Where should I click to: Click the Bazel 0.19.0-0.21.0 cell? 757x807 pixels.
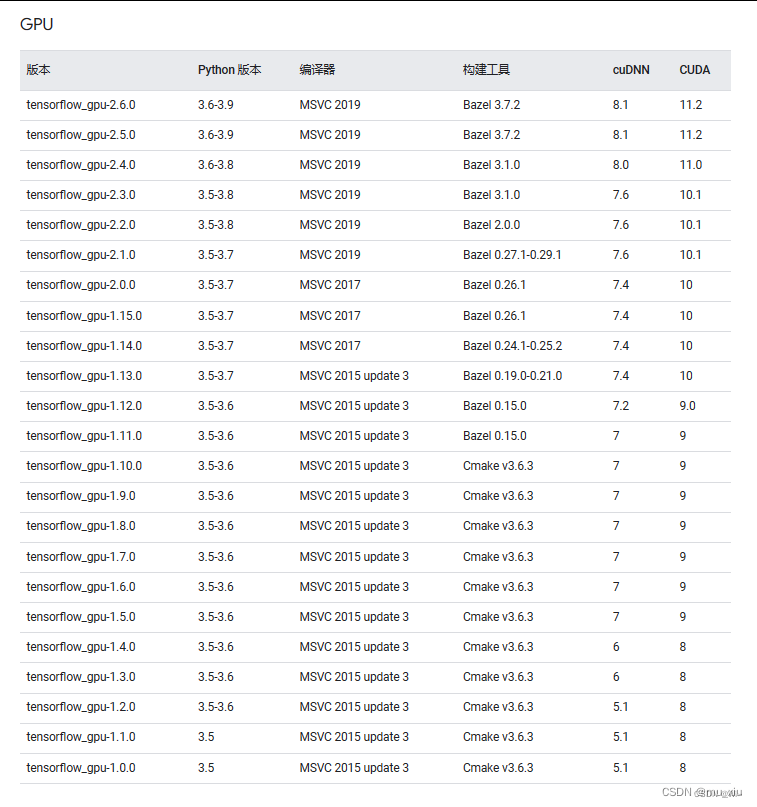pos(512,376)
